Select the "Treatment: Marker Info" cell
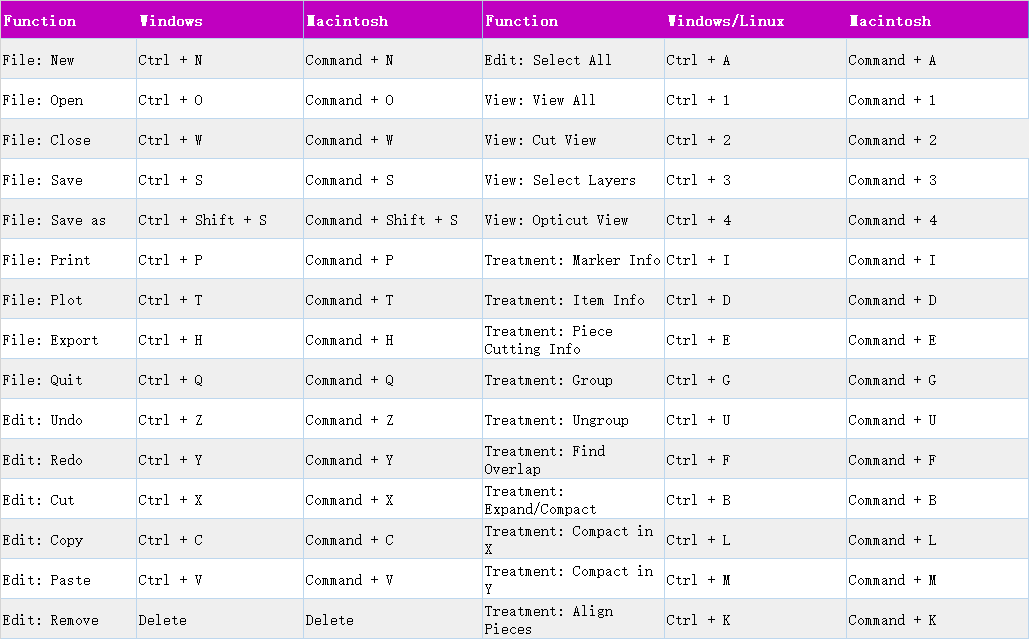Image resolution: width=1029 pixels, height=639 pixels. click(x=573, y=260)
